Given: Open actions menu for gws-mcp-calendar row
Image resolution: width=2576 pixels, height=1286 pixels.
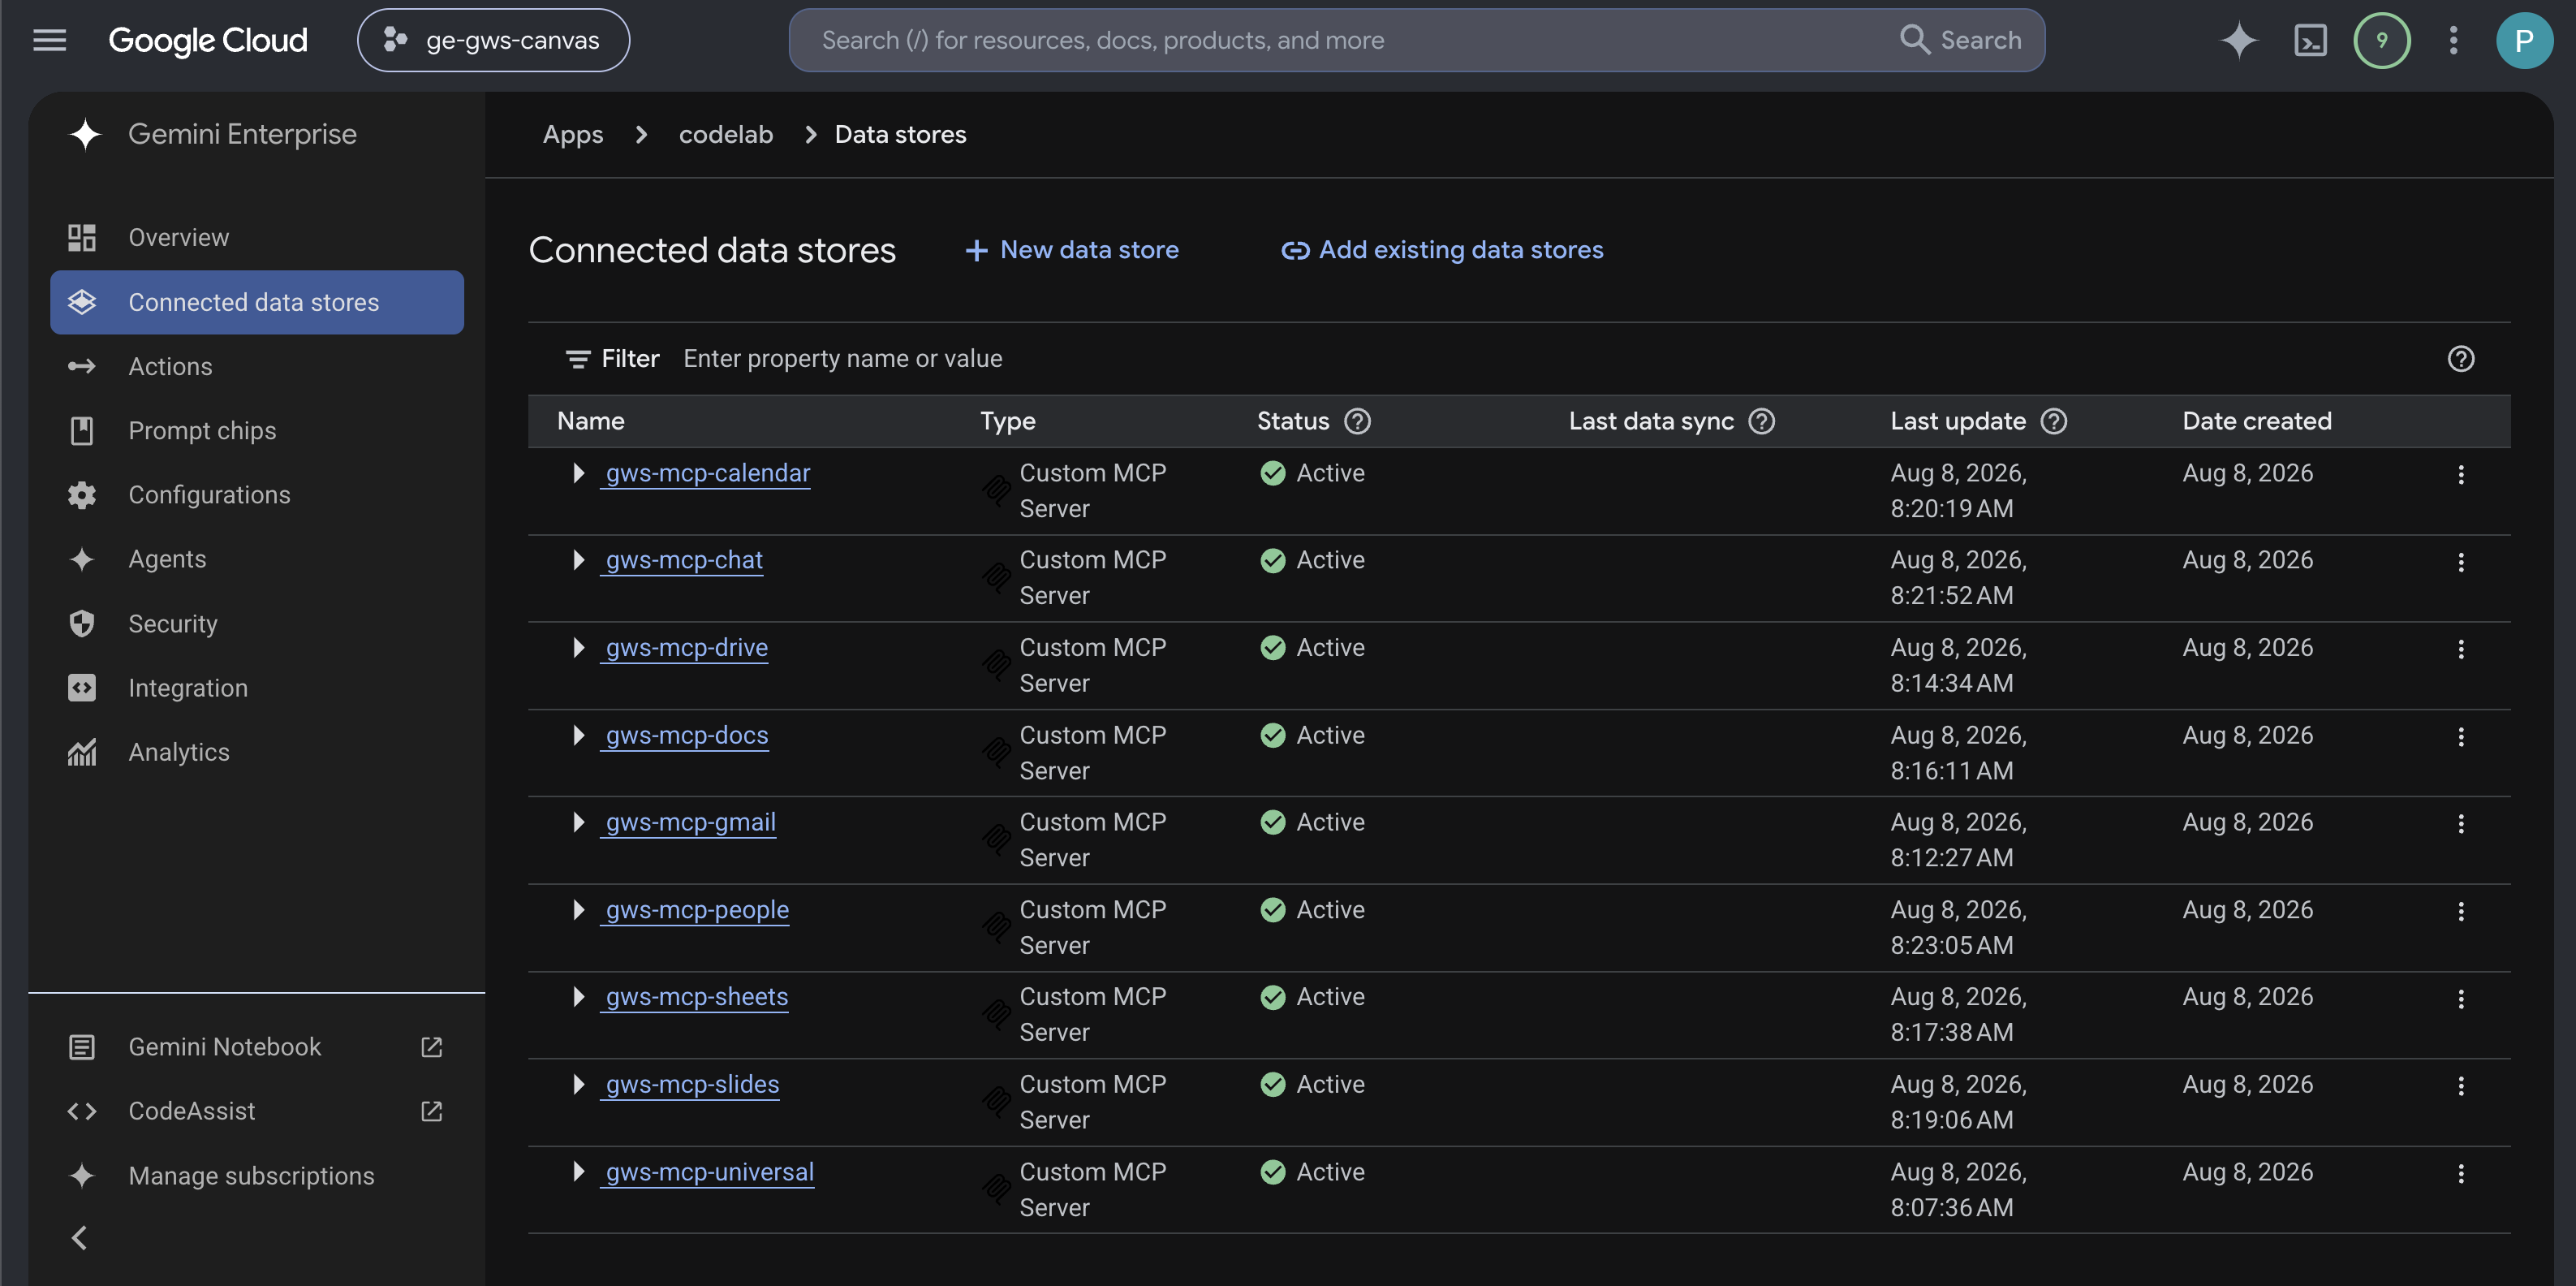Looking at the screenshot, I should tap(2460, 475).
